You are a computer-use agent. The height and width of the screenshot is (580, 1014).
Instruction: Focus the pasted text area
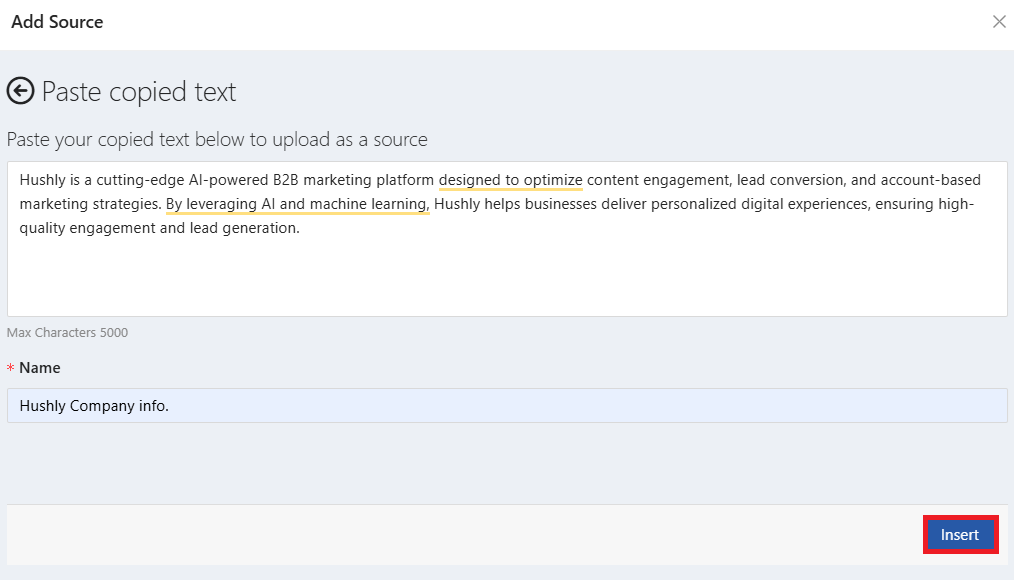507,239
